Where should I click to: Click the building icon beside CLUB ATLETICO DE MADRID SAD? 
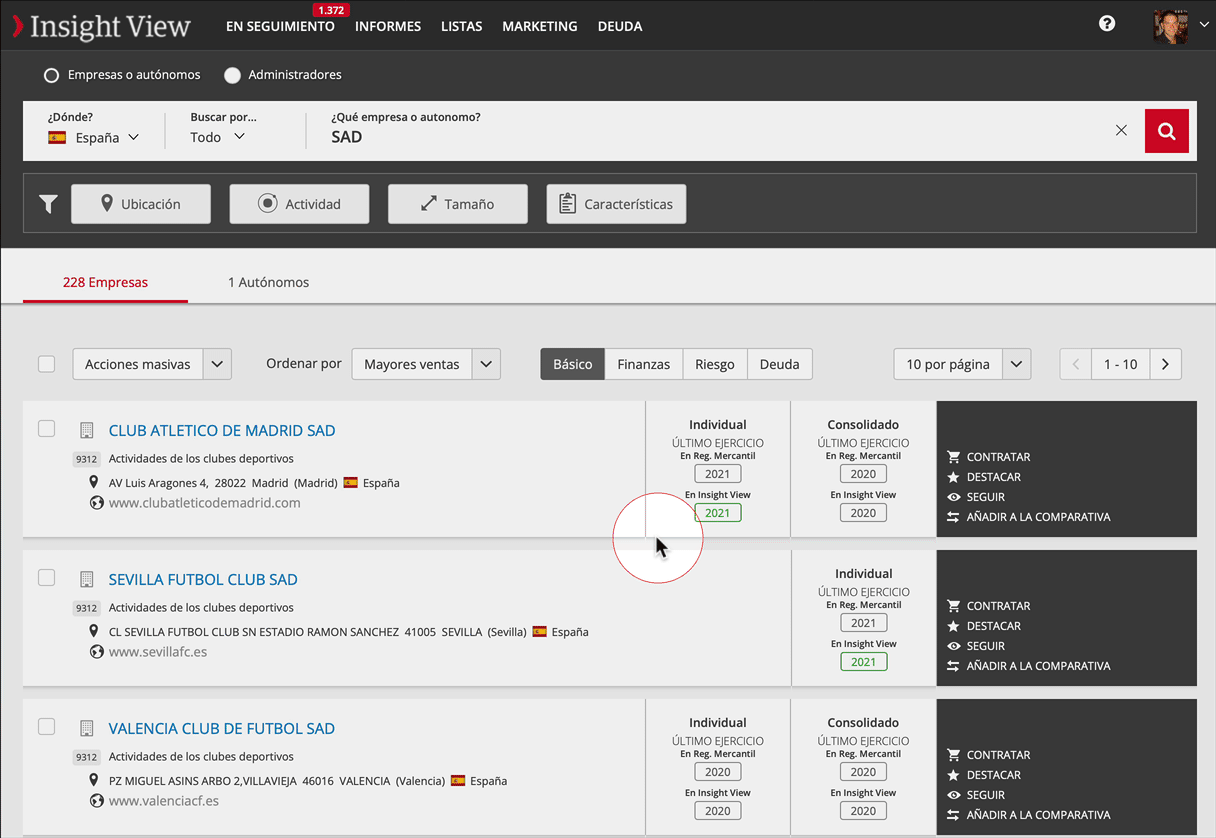[x=87, y=431]
